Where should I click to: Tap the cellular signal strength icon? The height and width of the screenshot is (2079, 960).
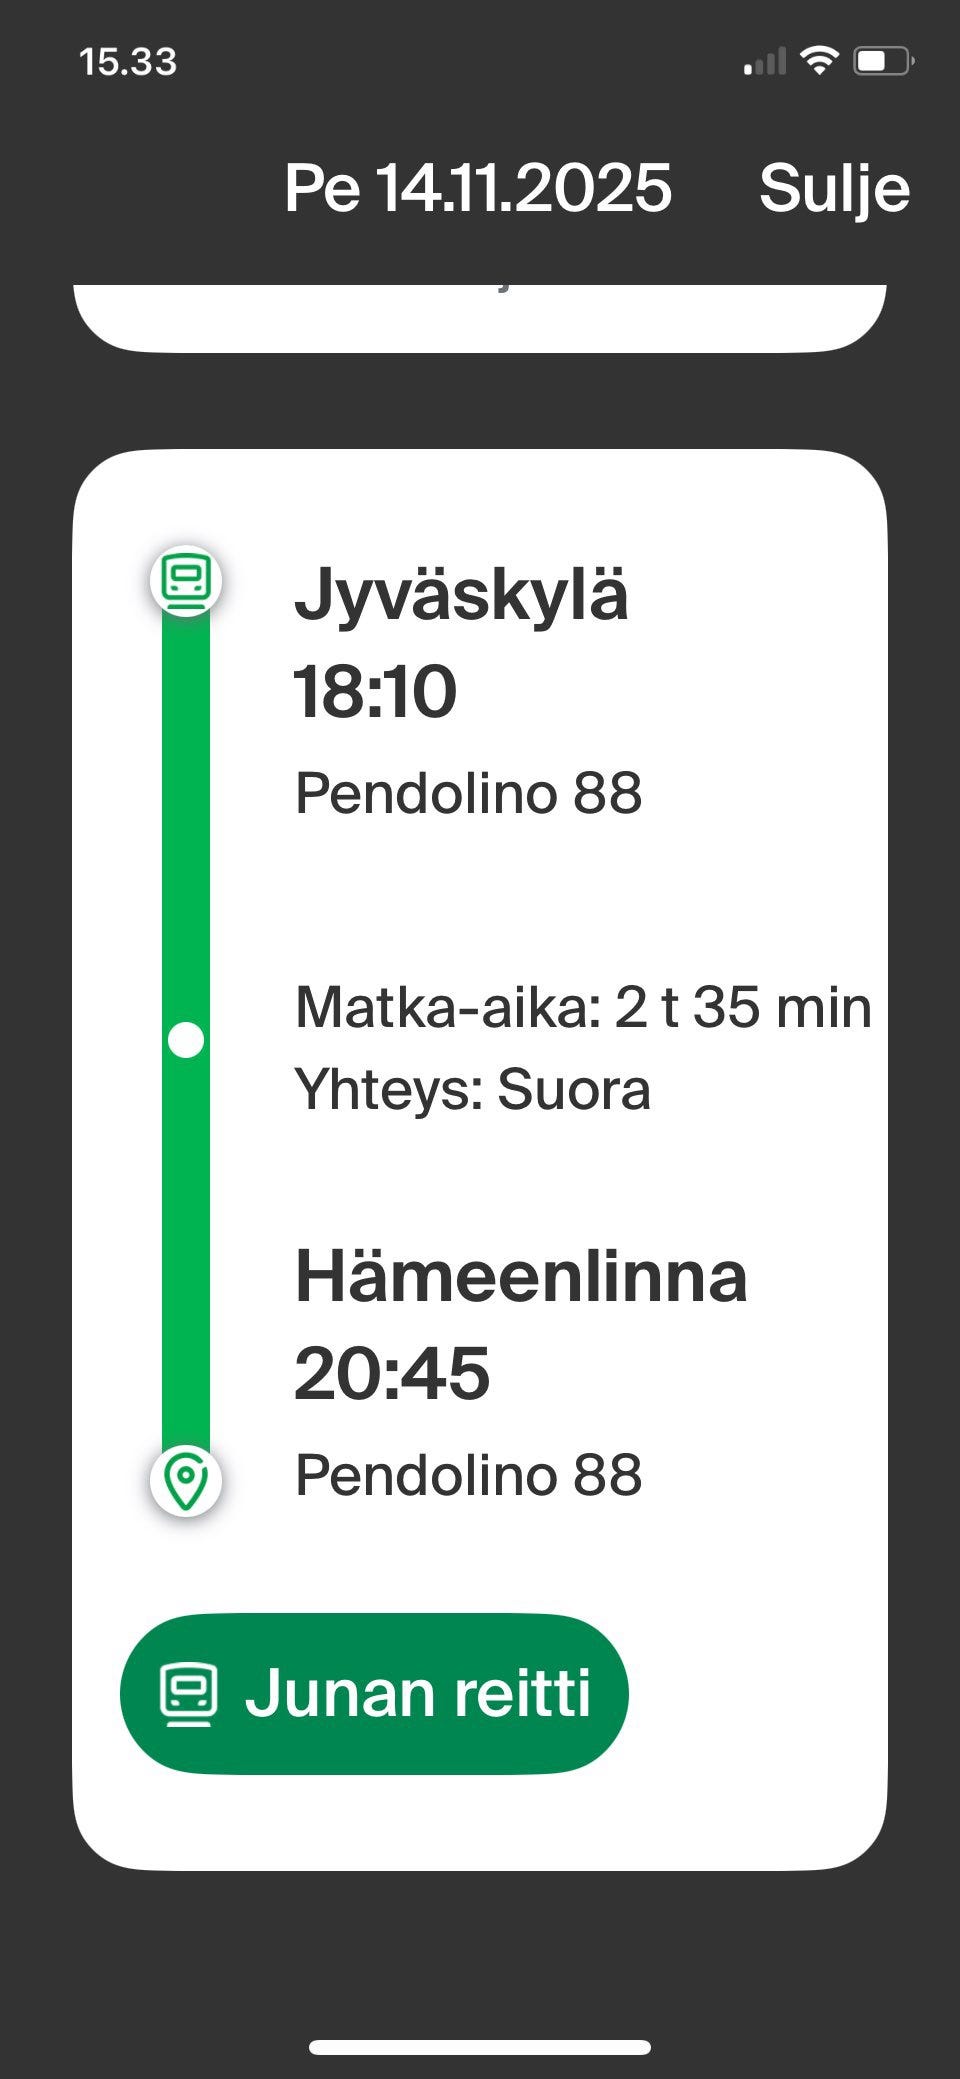pyautogui.click(x=765, y=63)
